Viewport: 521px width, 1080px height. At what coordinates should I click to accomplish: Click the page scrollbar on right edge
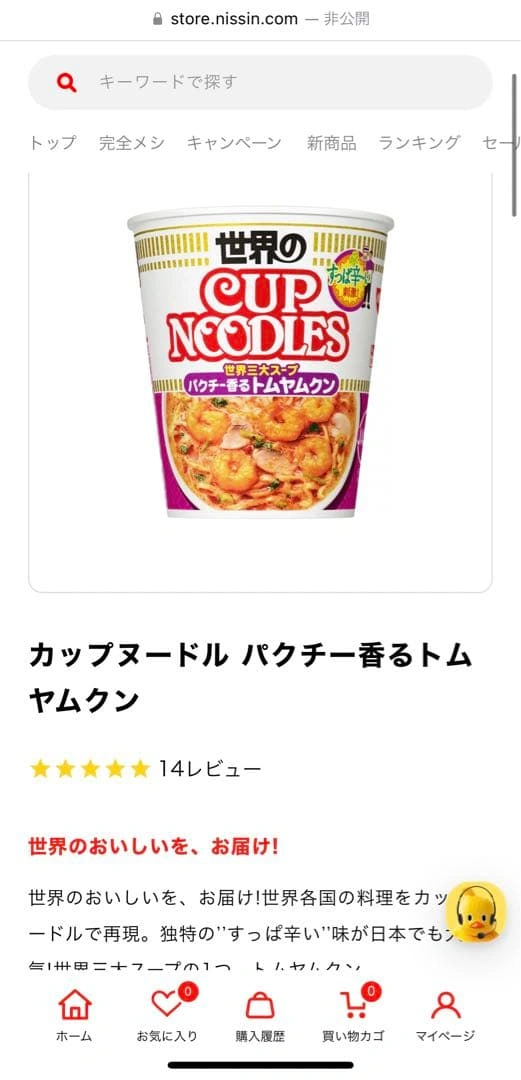(x=515, y=145)
